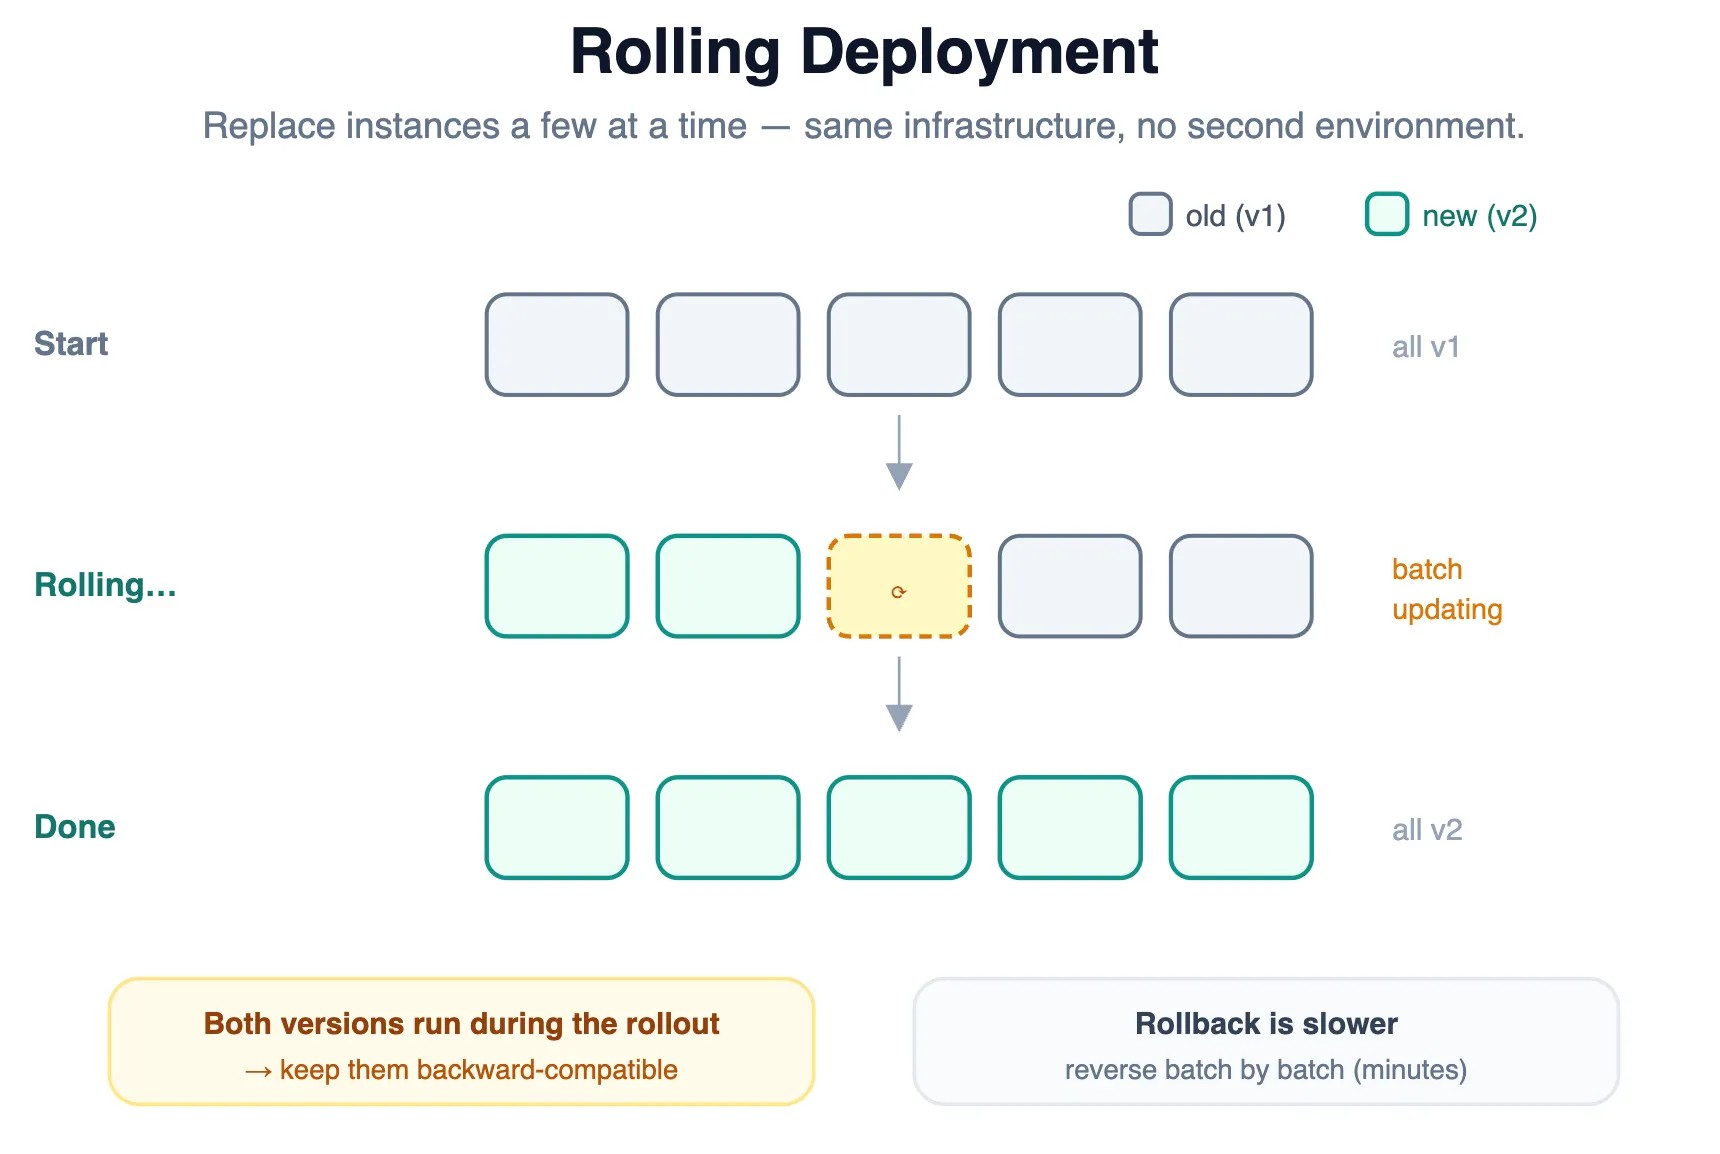The image size is (1720, 1154).
Task: Click the arrow from Start row to Rolling row
Action: (899, 452)
